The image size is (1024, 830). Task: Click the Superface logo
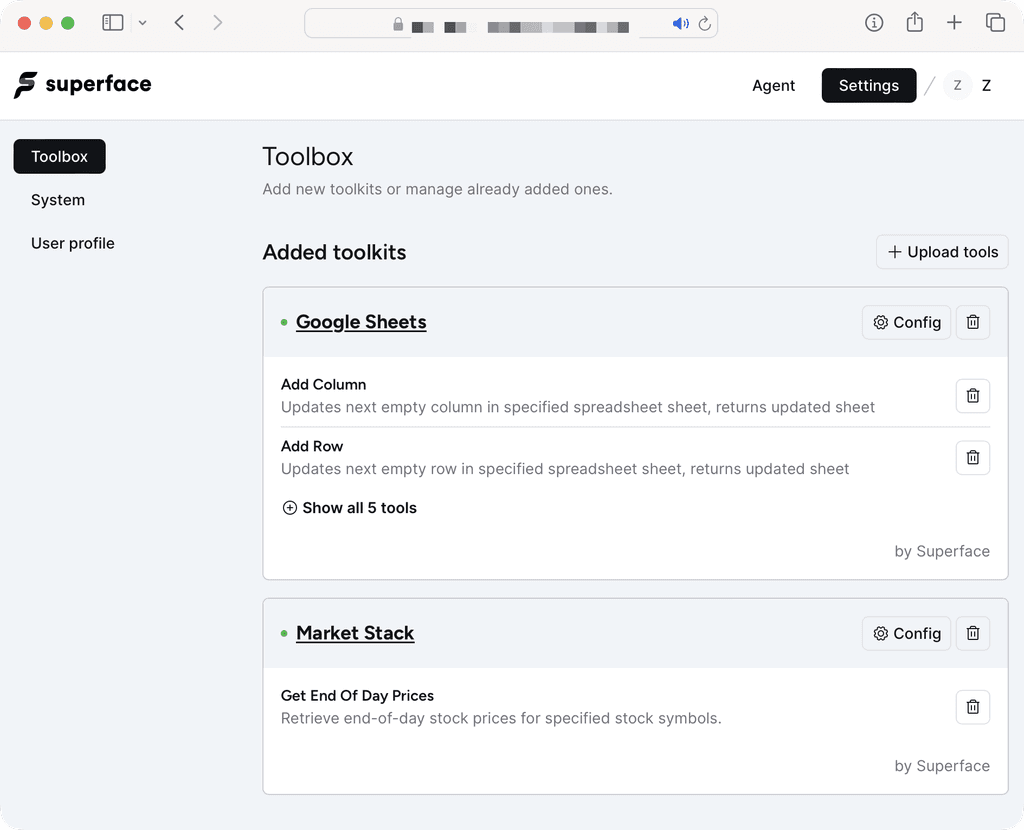pos(82,85)
